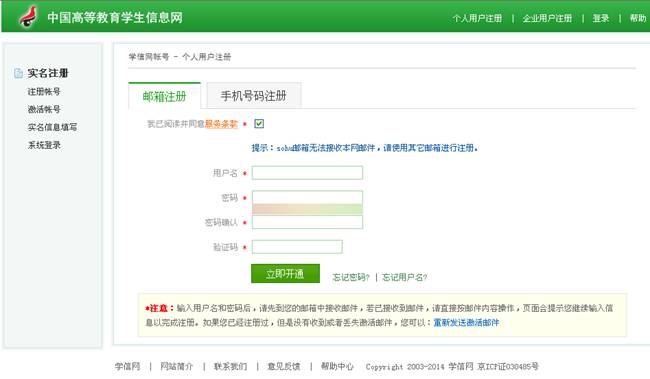Open the 忘记用户名? link

click(404, 277)
